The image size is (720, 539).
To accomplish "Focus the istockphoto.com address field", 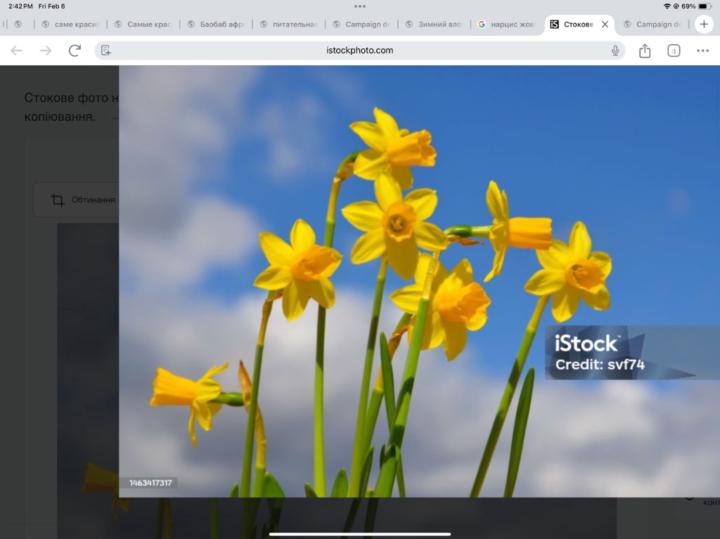I will (x=360, y=51).
